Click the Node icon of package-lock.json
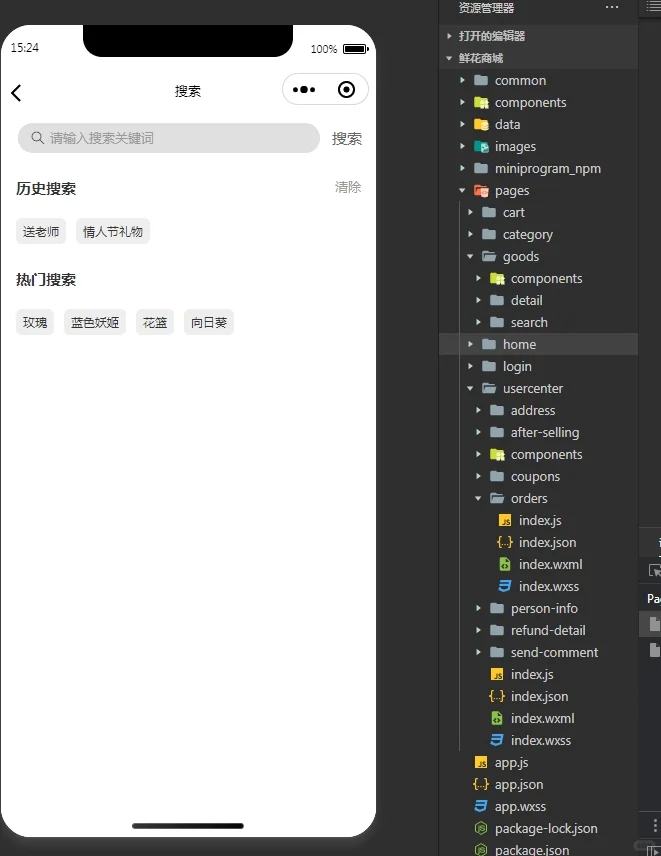This screenshot has height=856, width=661. (x=481, y=828)
